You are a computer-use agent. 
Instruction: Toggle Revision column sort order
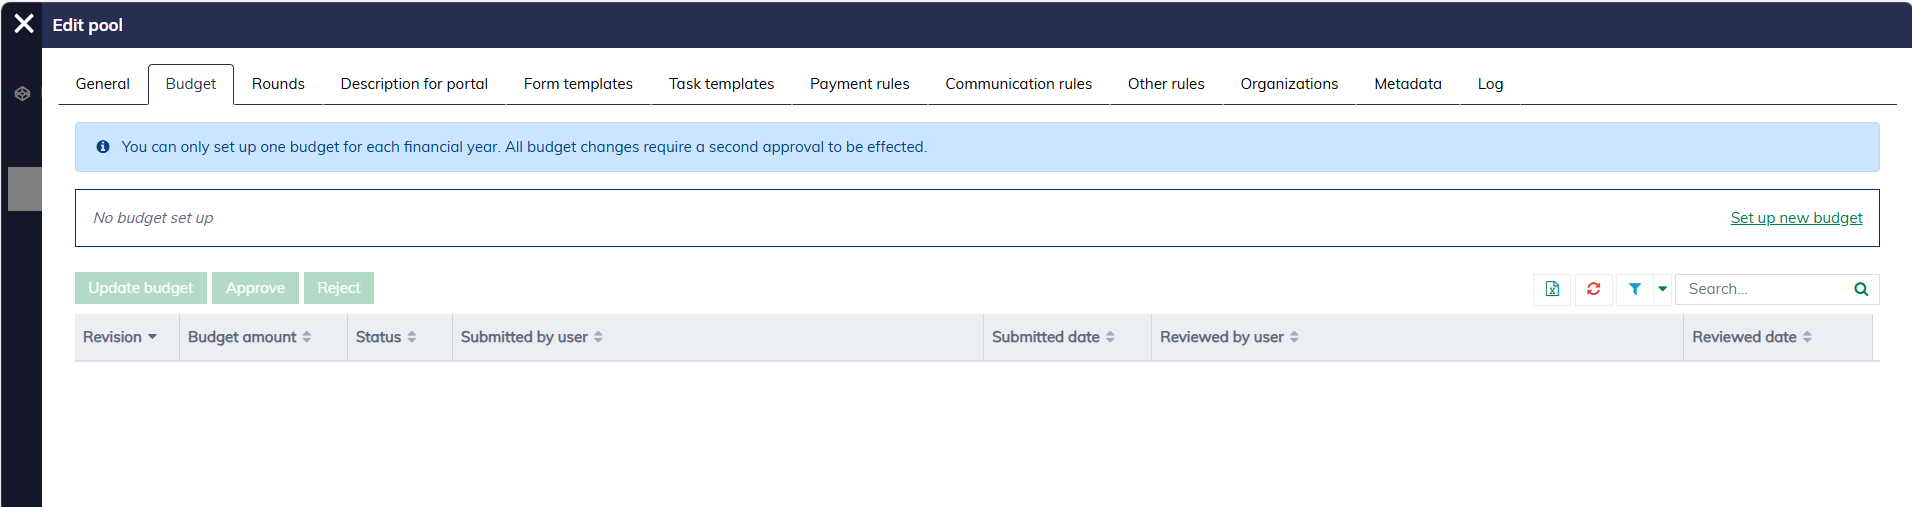pos(120,337)
